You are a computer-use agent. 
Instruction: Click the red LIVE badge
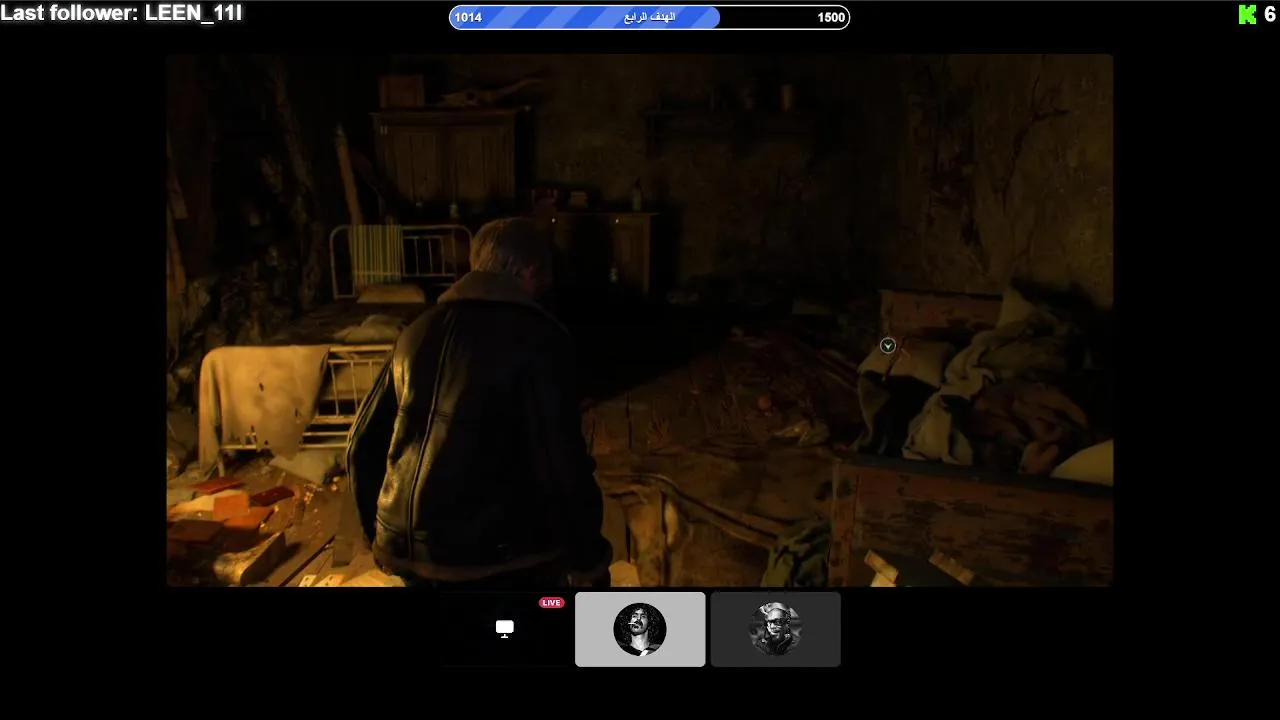551,603
